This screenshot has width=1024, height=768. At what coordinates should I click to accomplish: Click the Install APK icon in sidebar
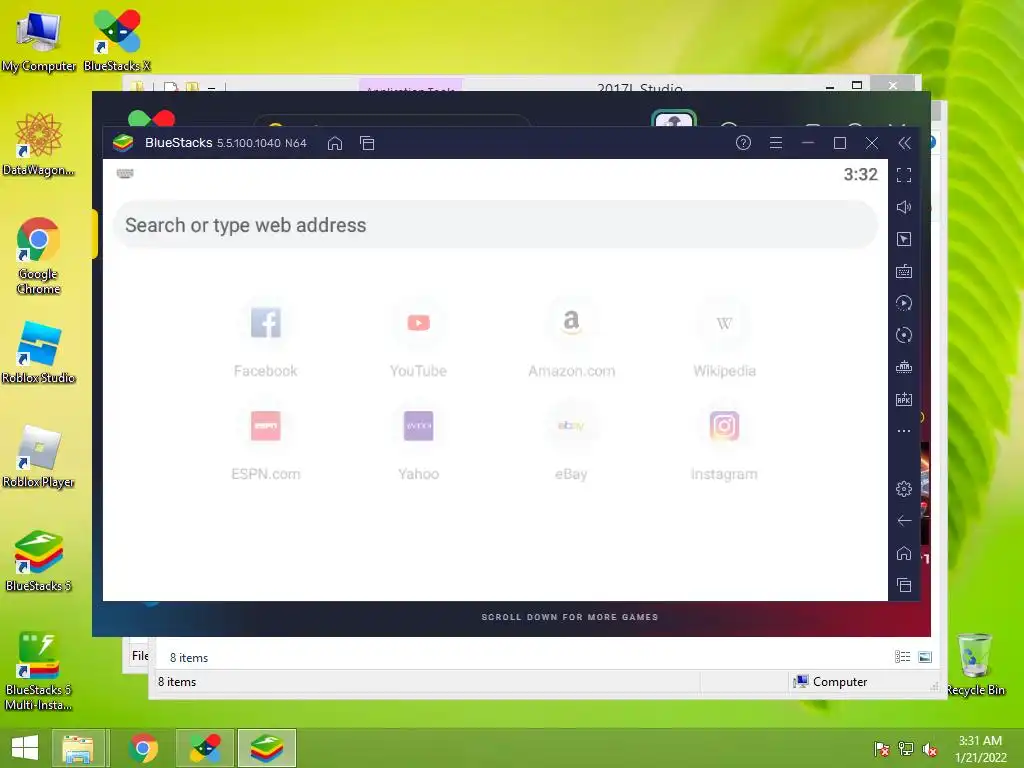904,399
